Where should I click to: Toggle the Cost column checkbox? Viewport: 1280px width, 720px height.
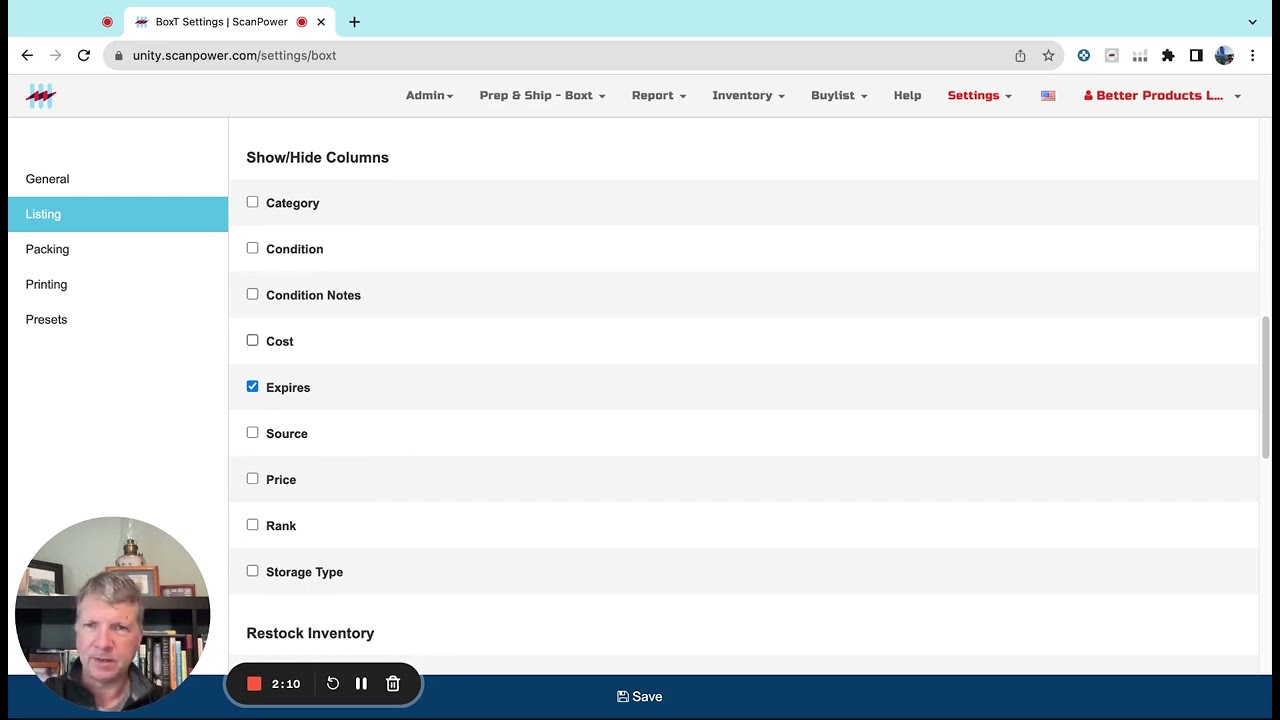click(252, 340)
